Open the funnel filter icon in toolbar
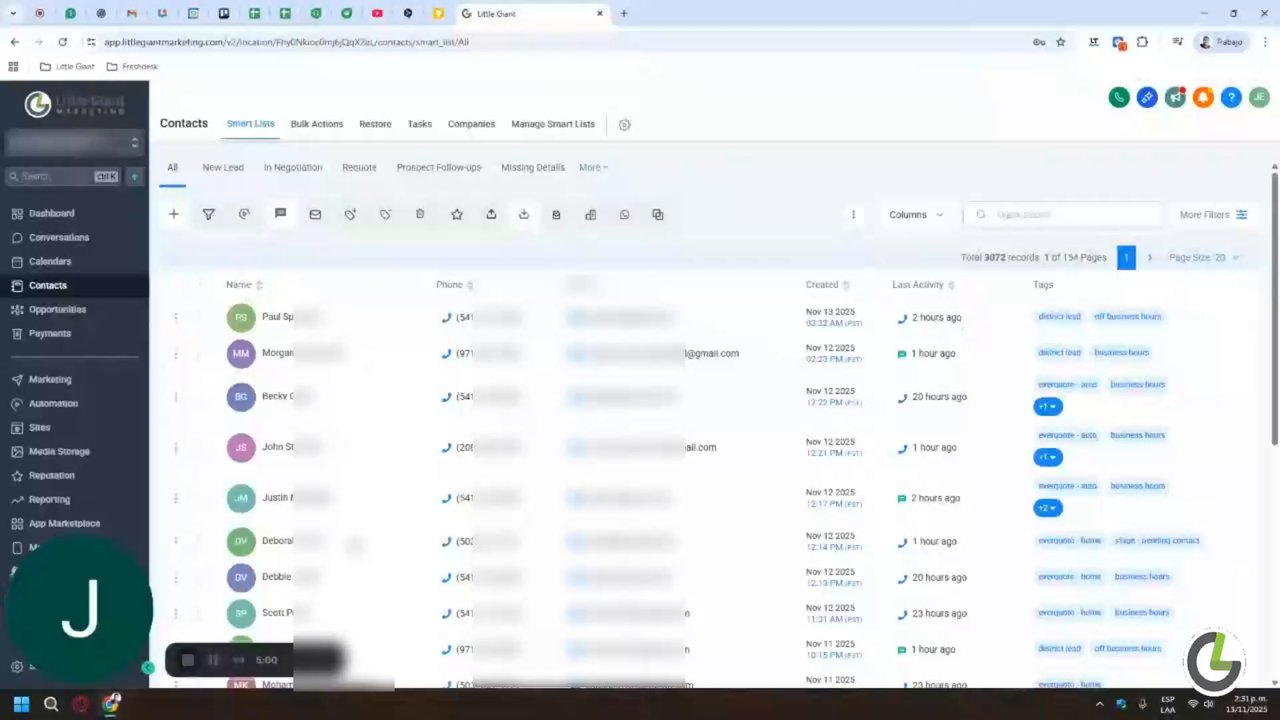Image resolution: width=1280 pixels, height=720 pixels. (209, 214)
